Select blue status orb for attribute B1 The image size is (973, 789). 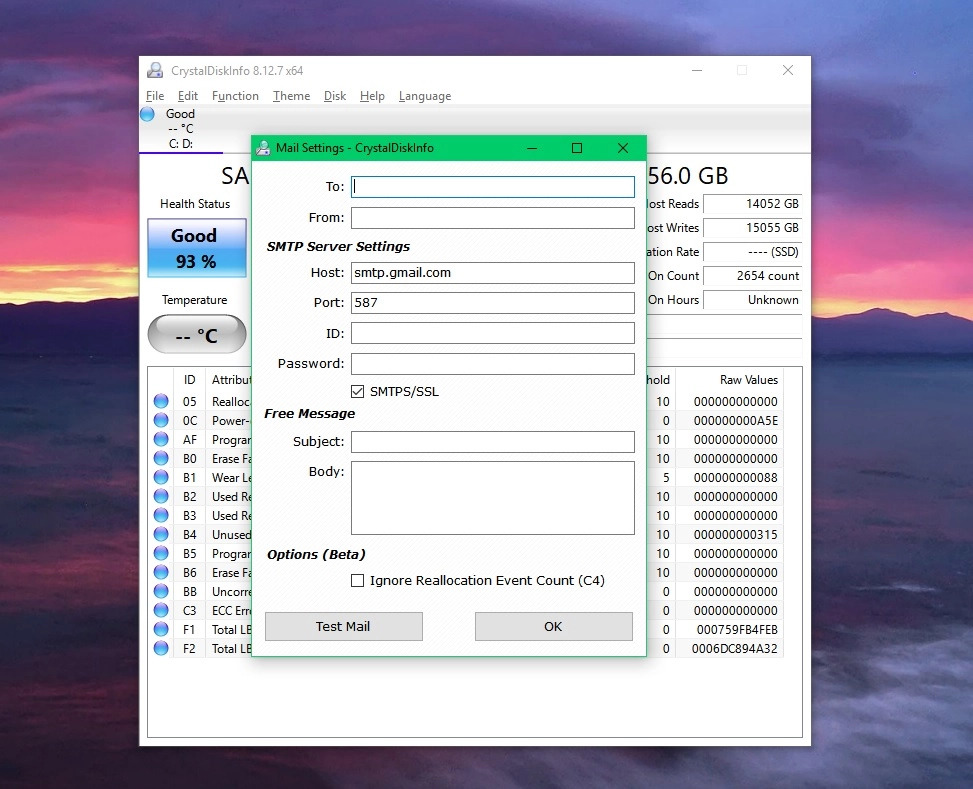click(161, 477)
